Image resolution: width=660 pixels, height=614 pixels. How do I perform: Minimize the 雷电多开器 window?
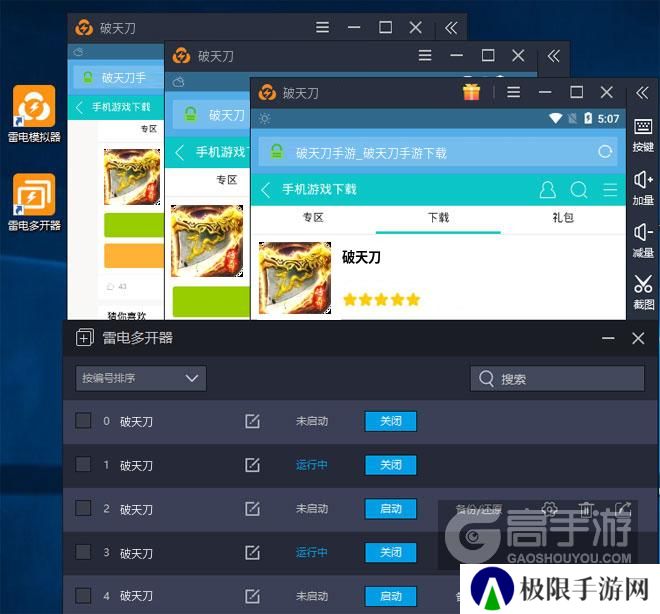608,338
